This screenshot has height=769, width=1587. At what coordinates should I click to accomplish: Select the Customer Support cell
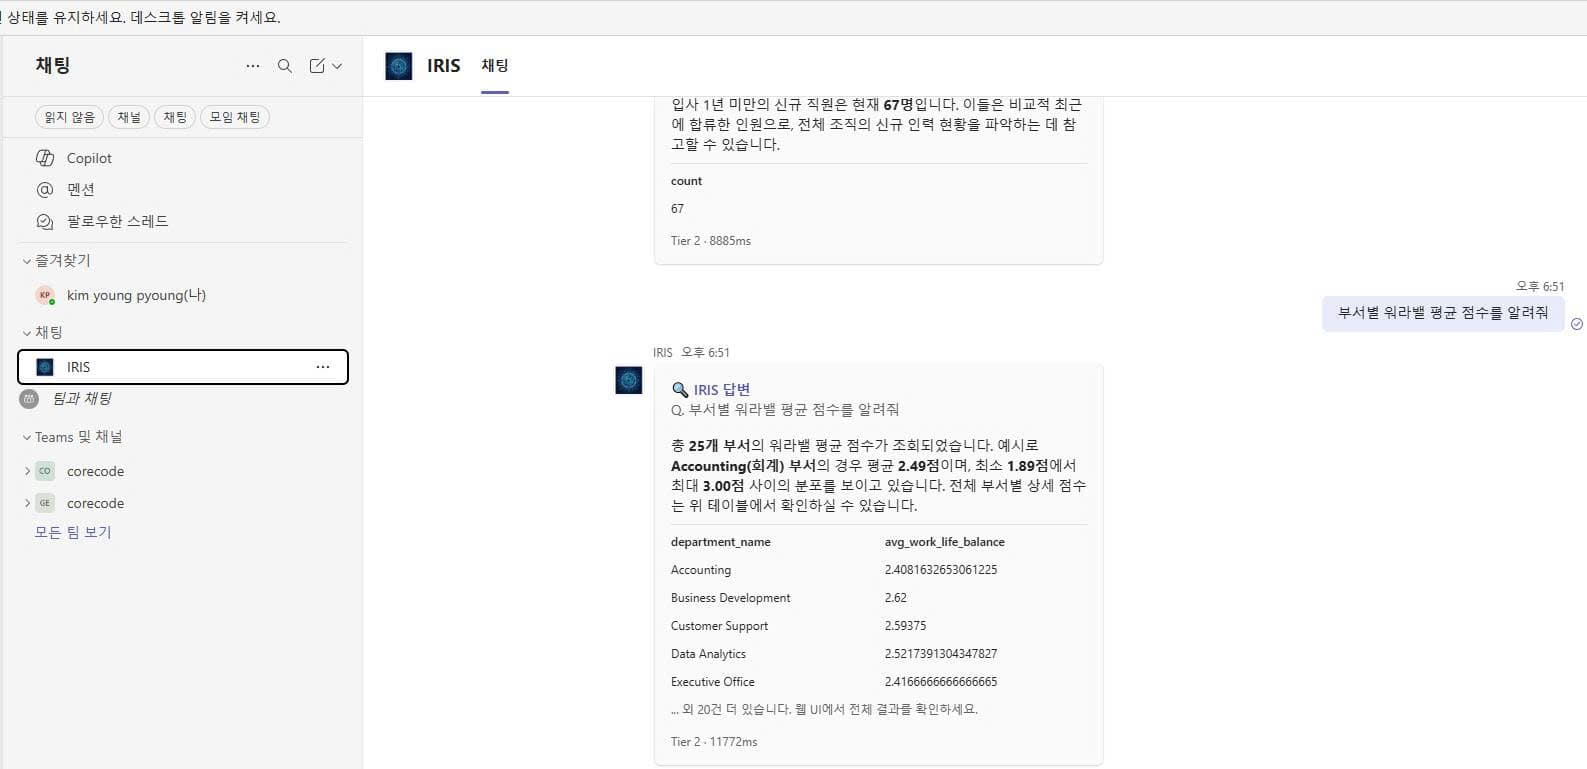point(720,626)
